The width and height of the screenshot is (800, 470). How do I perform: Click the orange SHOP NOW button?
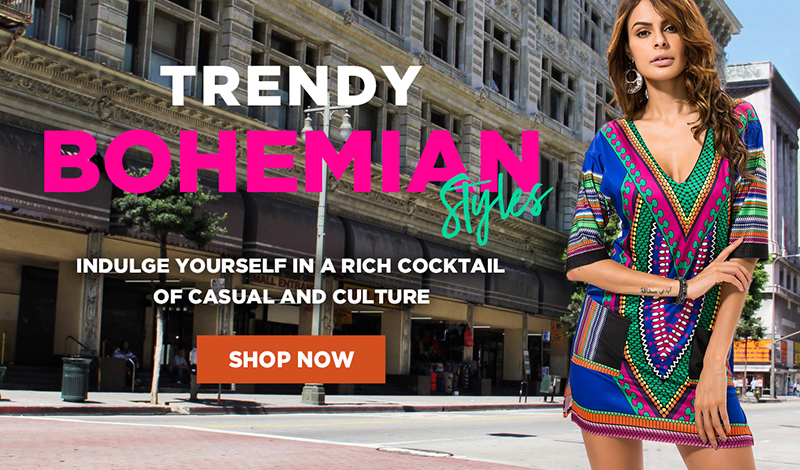tap(291, 359)
